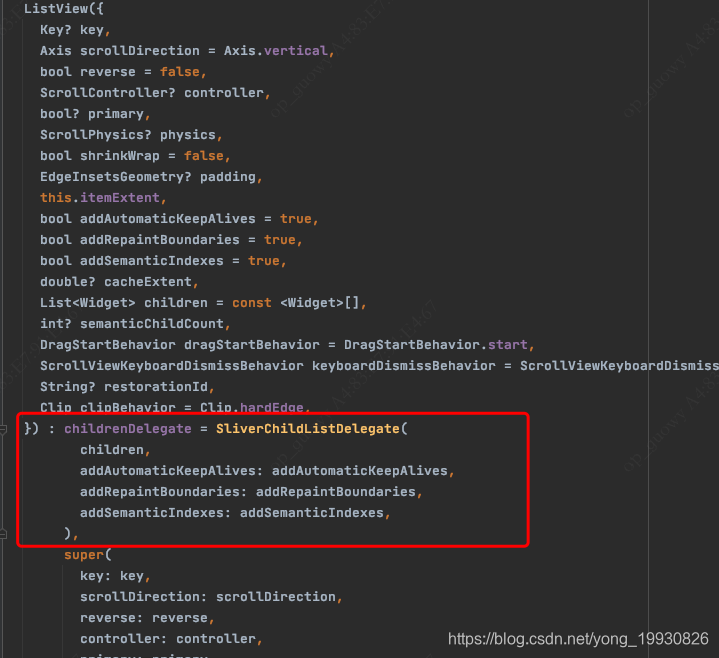719x658 pixels.
Task: Click 'start' in DragStartBehavior.start
Action: click(x=508, y=345)
